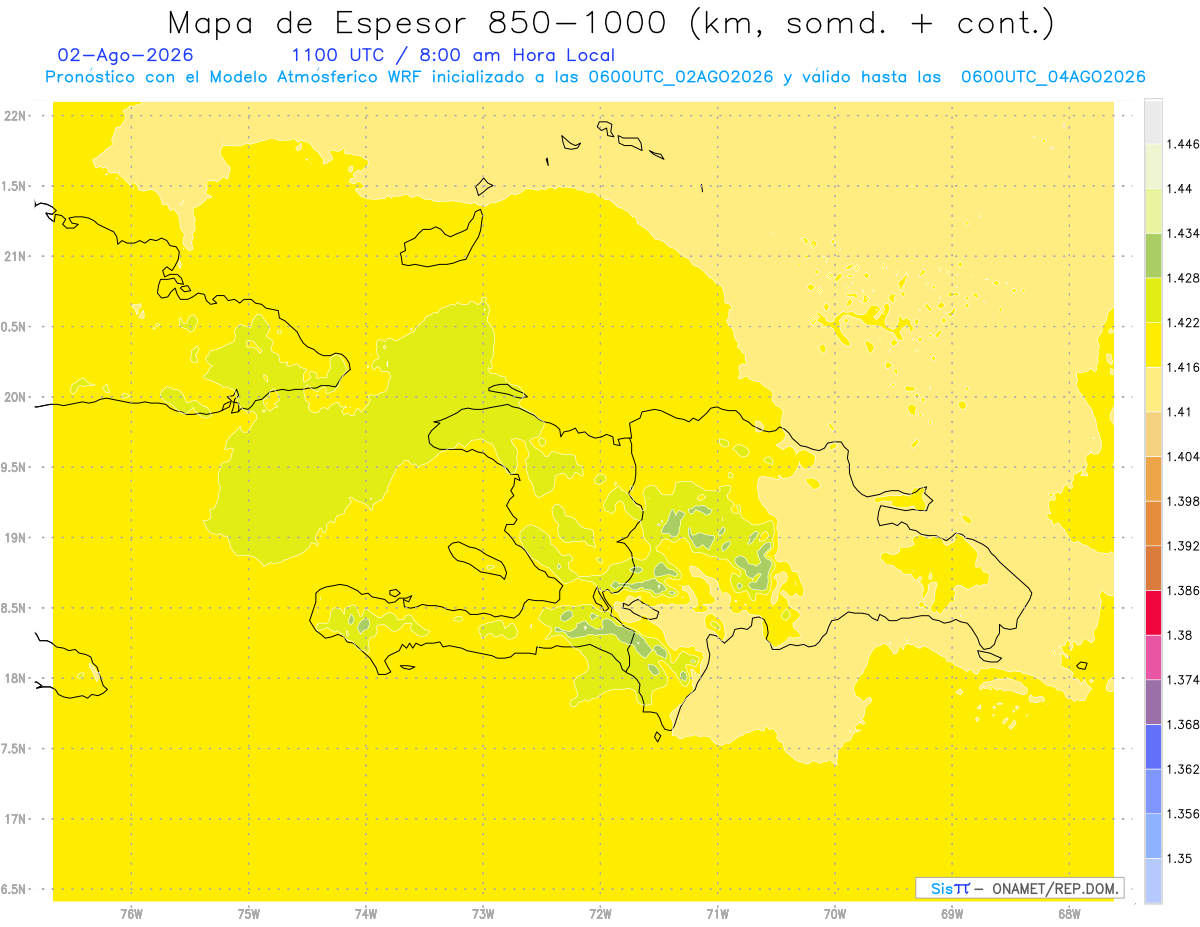Click the longitude label '69W'
Viewport: 1200px width, 927px height.
coord(952,914)
